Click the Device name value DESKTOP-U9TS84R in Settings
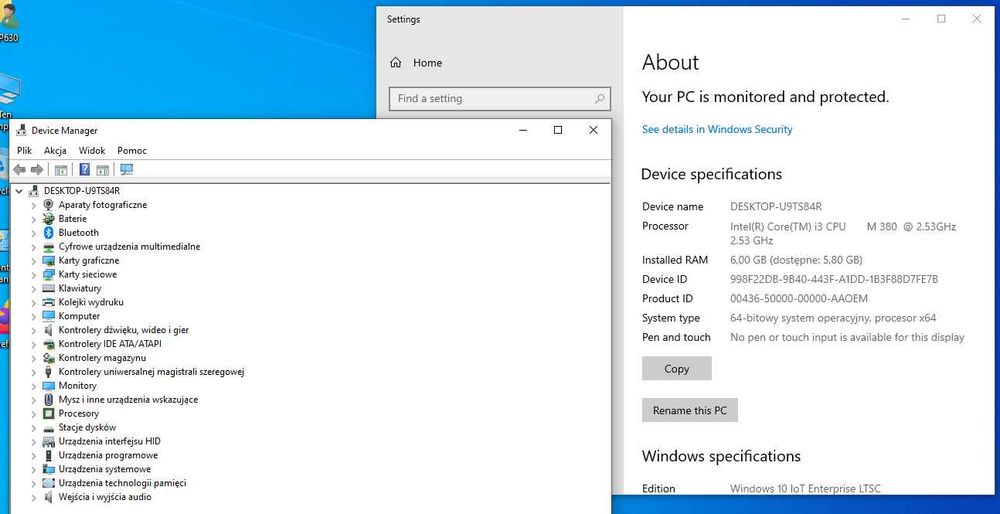This screenshot has height=514, width=1000. click(x=776, y=207)
